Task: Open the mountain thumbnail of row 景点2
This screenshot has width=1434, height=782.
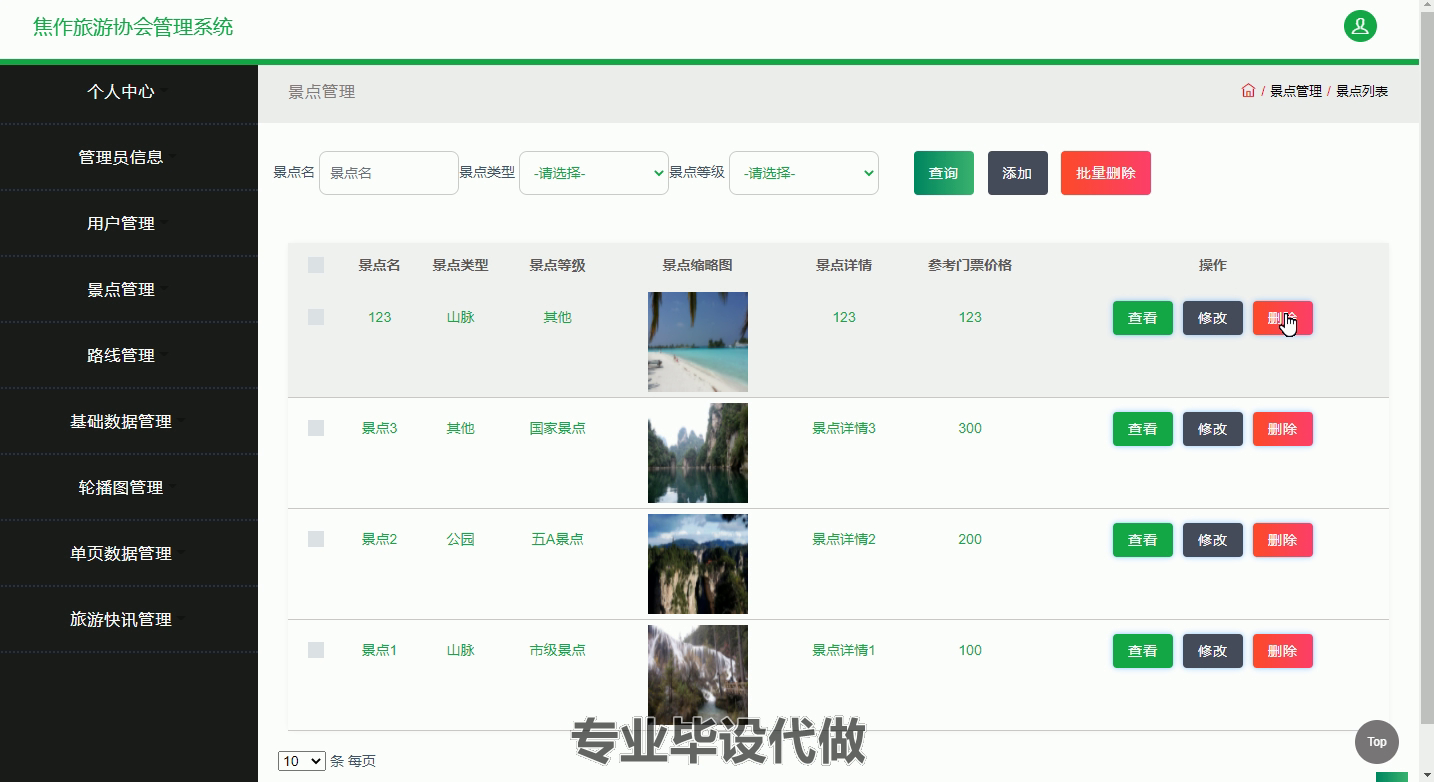Action: [x=698, y=564]
